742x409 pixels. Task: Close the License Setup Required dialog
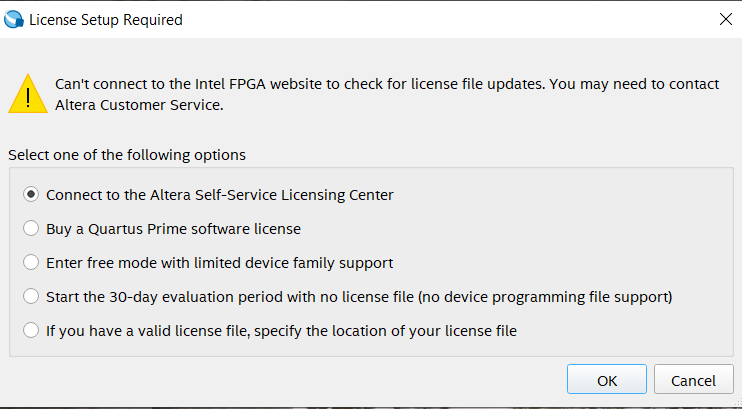click(x=725, y=19)
